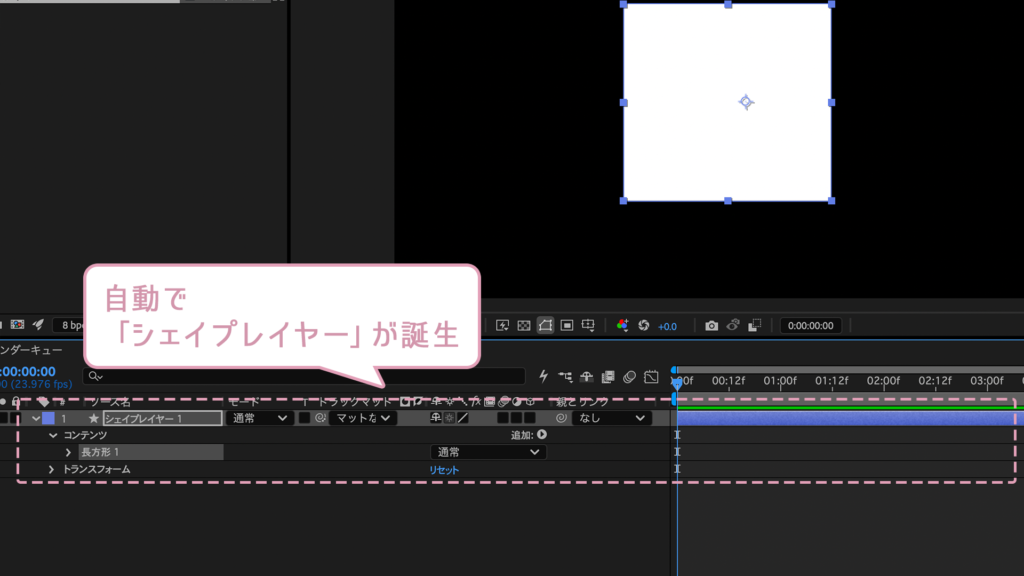Click the 0:00:00:00 preview time field
The width and height of the screenshot is (1024, 576).
810,325
